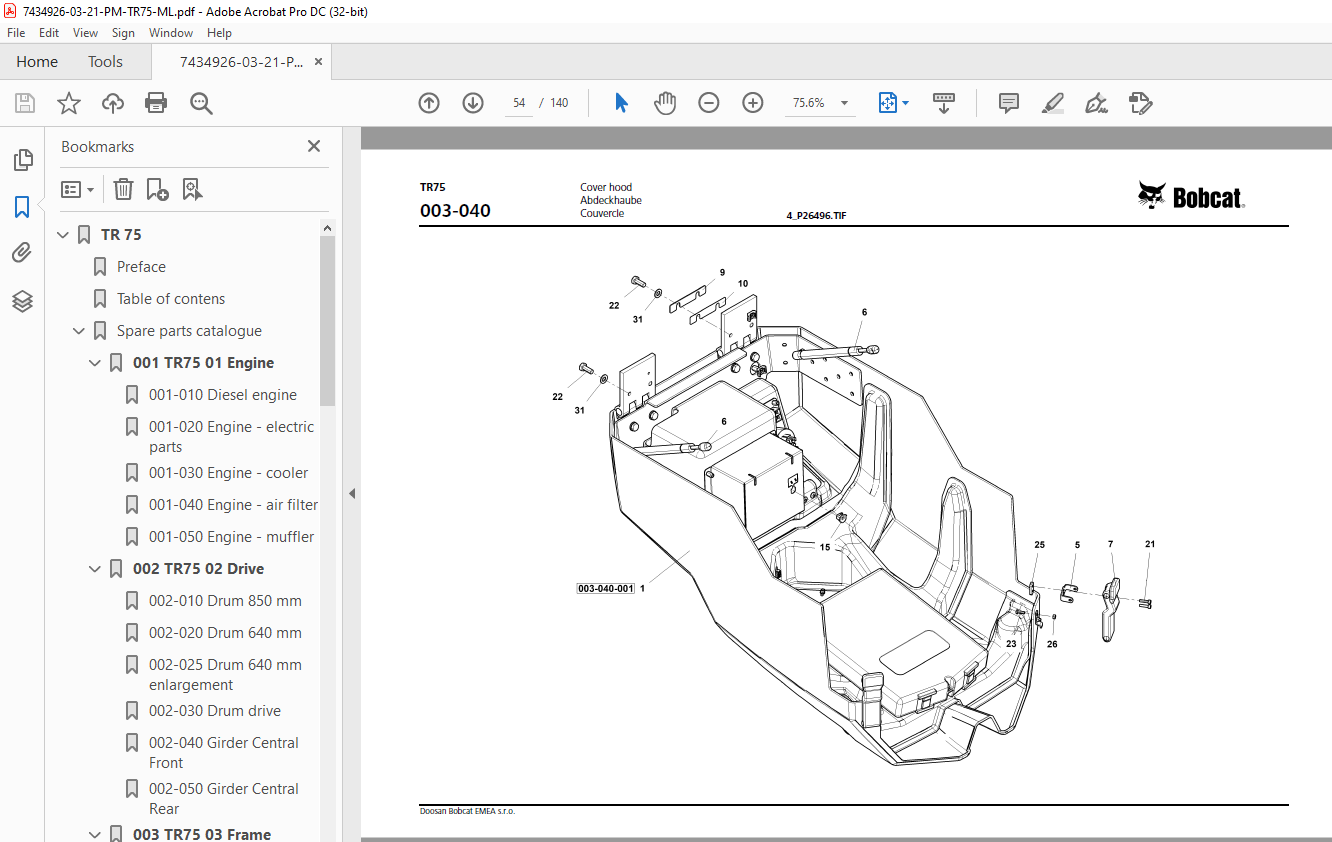Image resolution: width=1332 pixels, height=842 pixels.
Task: Click the page number input field
Action: (519, 103)
